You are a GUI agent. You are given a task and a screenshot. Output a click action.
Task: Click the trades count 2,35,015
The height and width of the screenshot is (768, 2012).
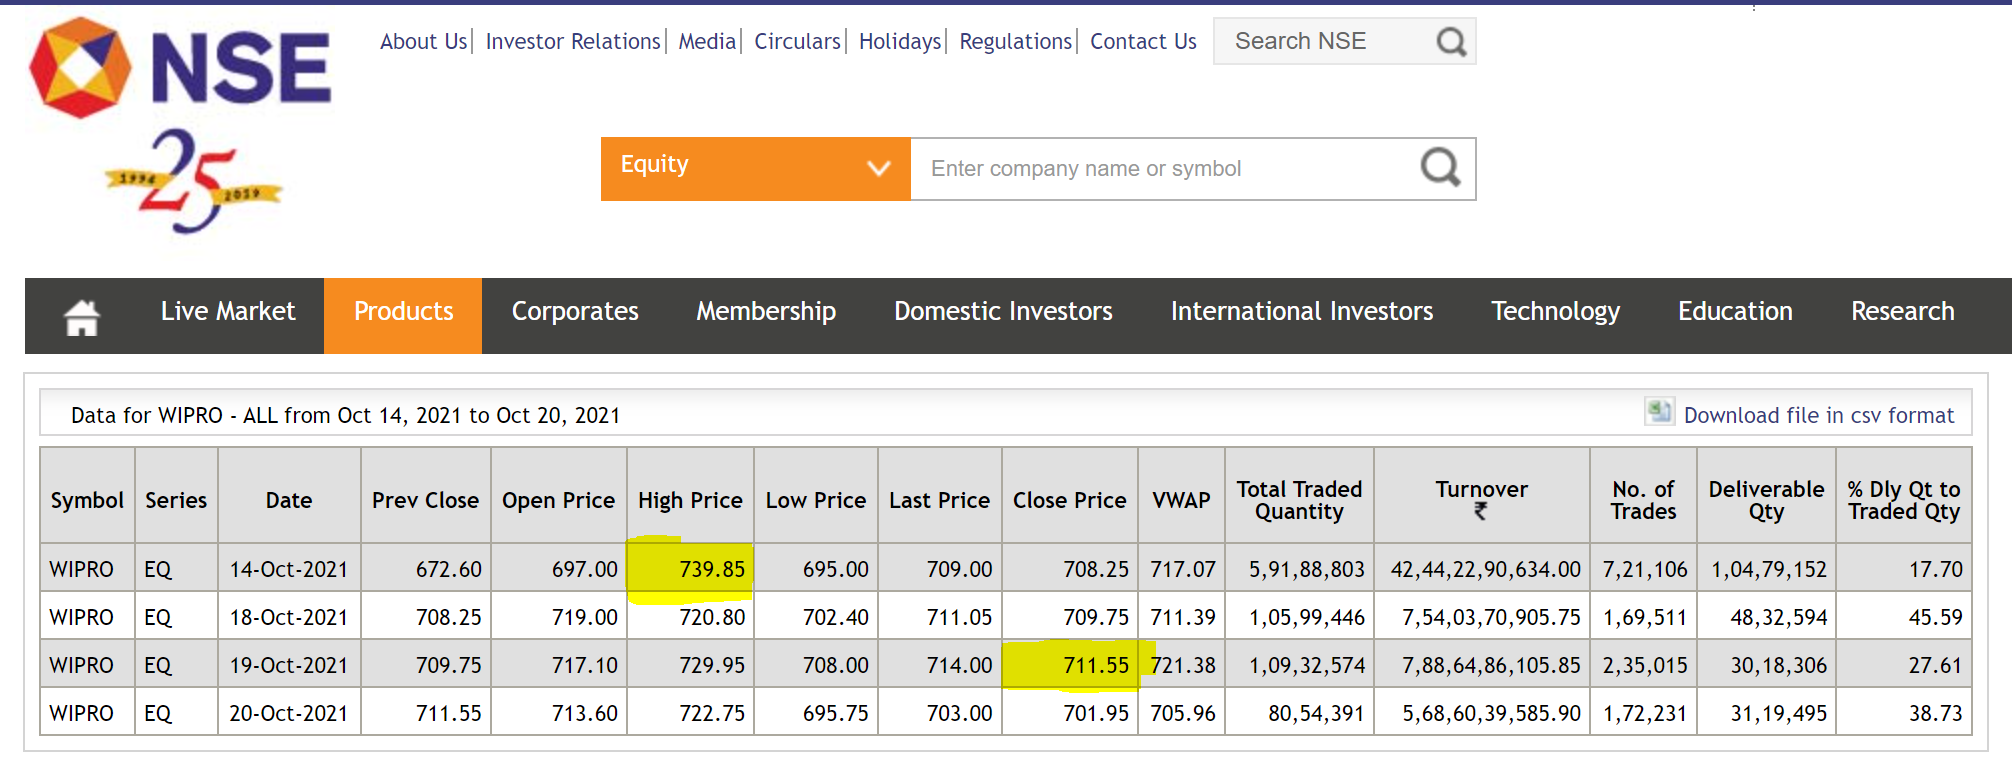1645,665
